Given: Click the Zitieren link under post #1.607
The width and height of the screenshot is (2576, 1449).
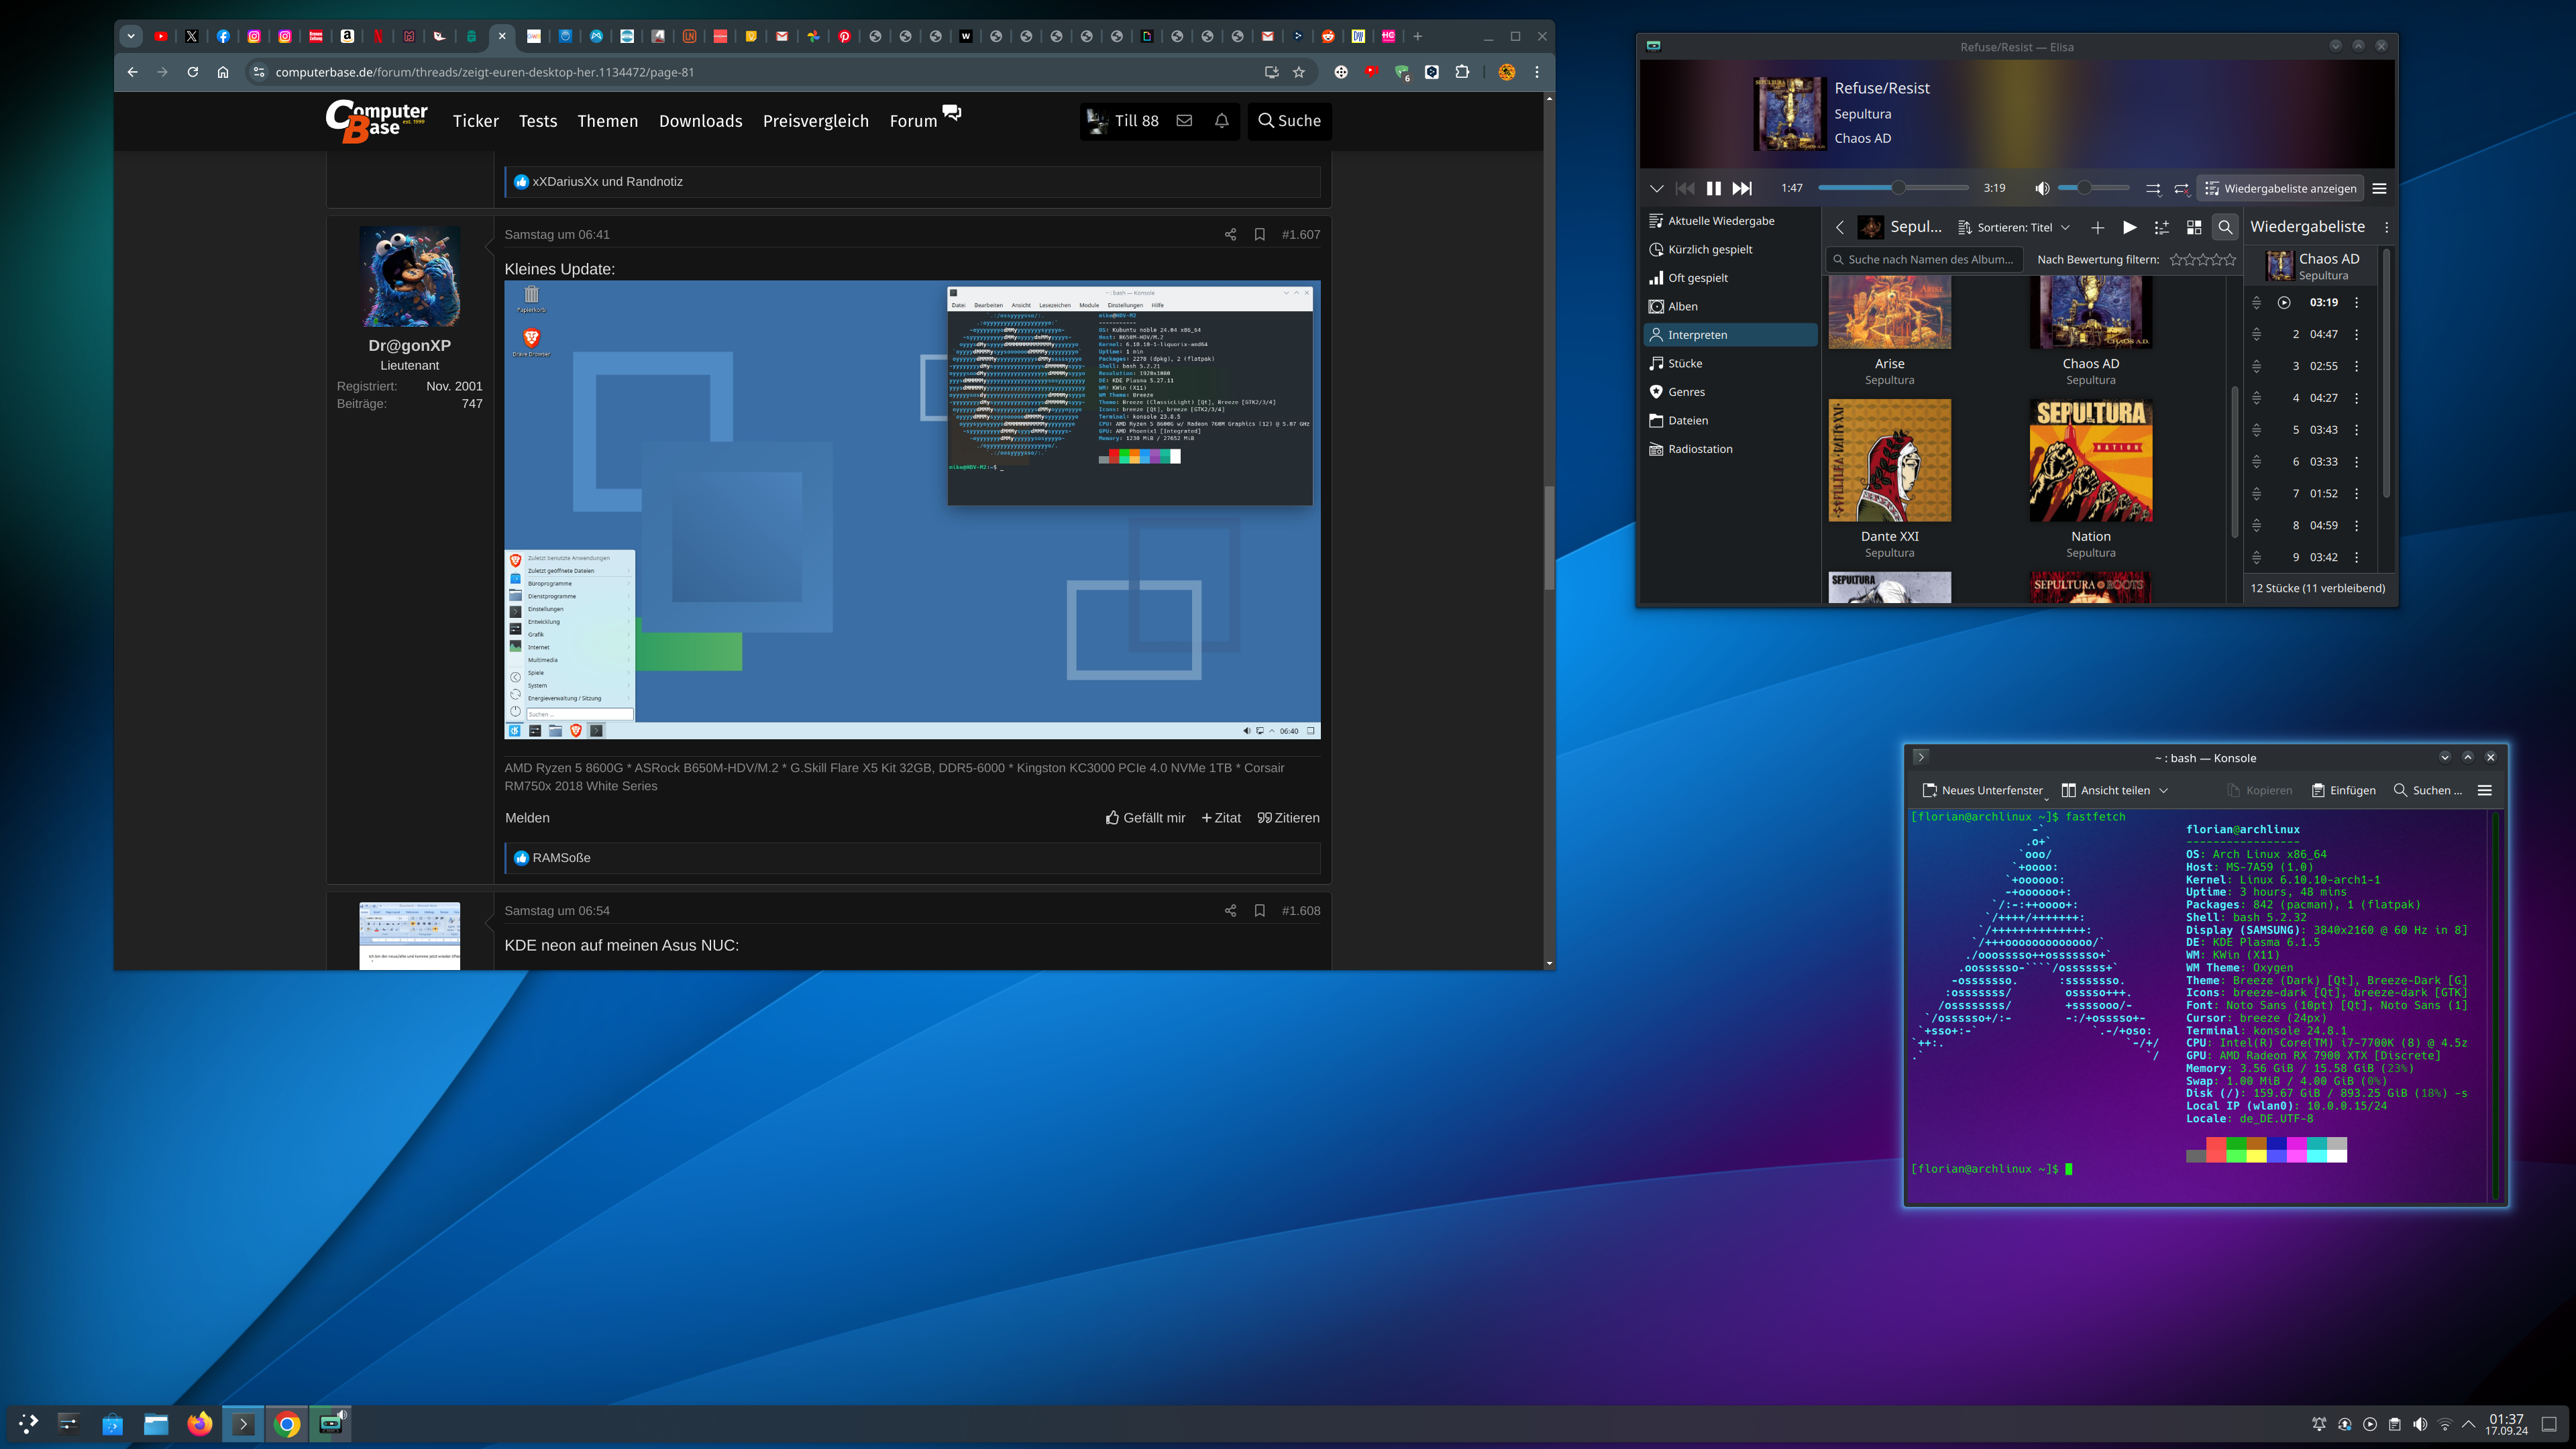Looking at the screenshot, I should click(x=1288, y=818).
